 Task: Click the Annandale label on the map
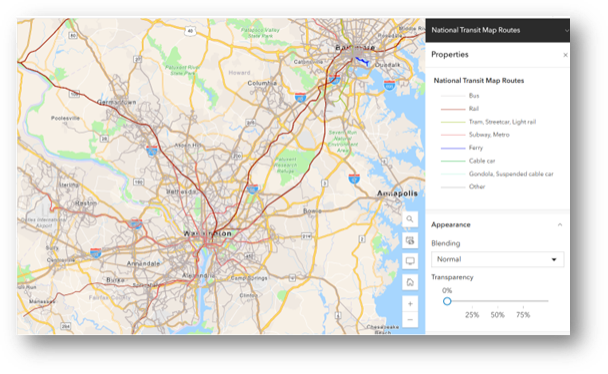coord(143,263)
